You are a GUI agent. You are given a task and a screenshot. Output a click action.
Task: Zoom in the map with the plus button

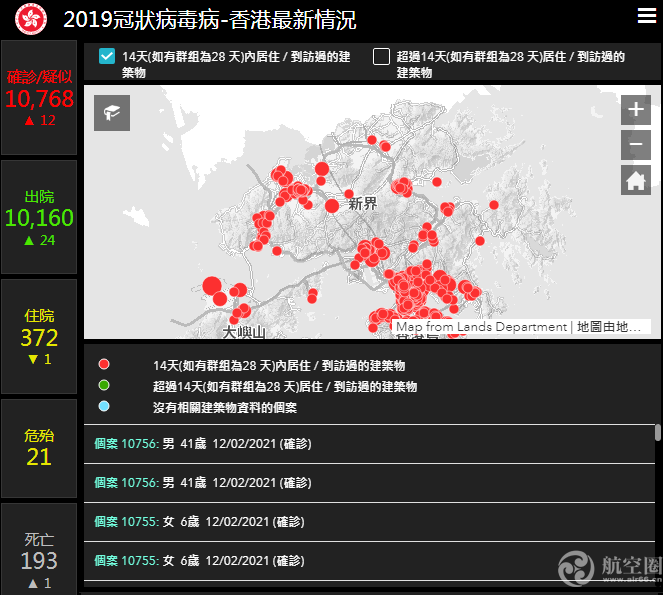[x=636, y=110]
